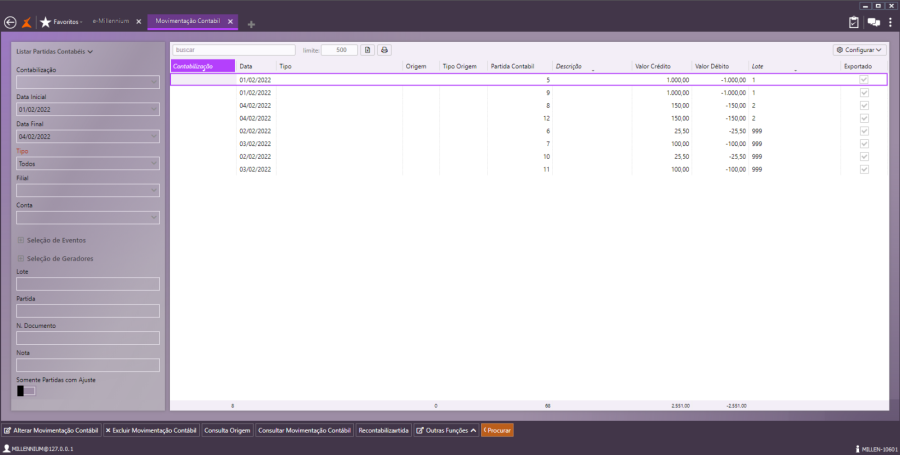Click the Recontabilizartida button
The height and width of the screenshot is (455, 900).
point(383,430)
